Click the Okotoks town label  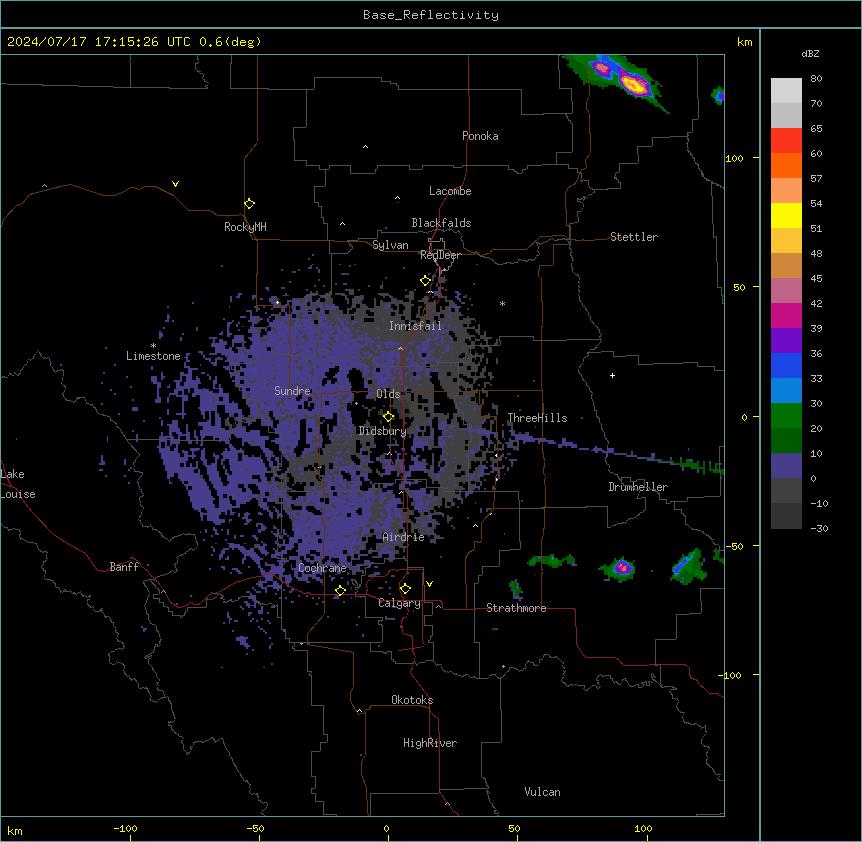coord(412,700)
